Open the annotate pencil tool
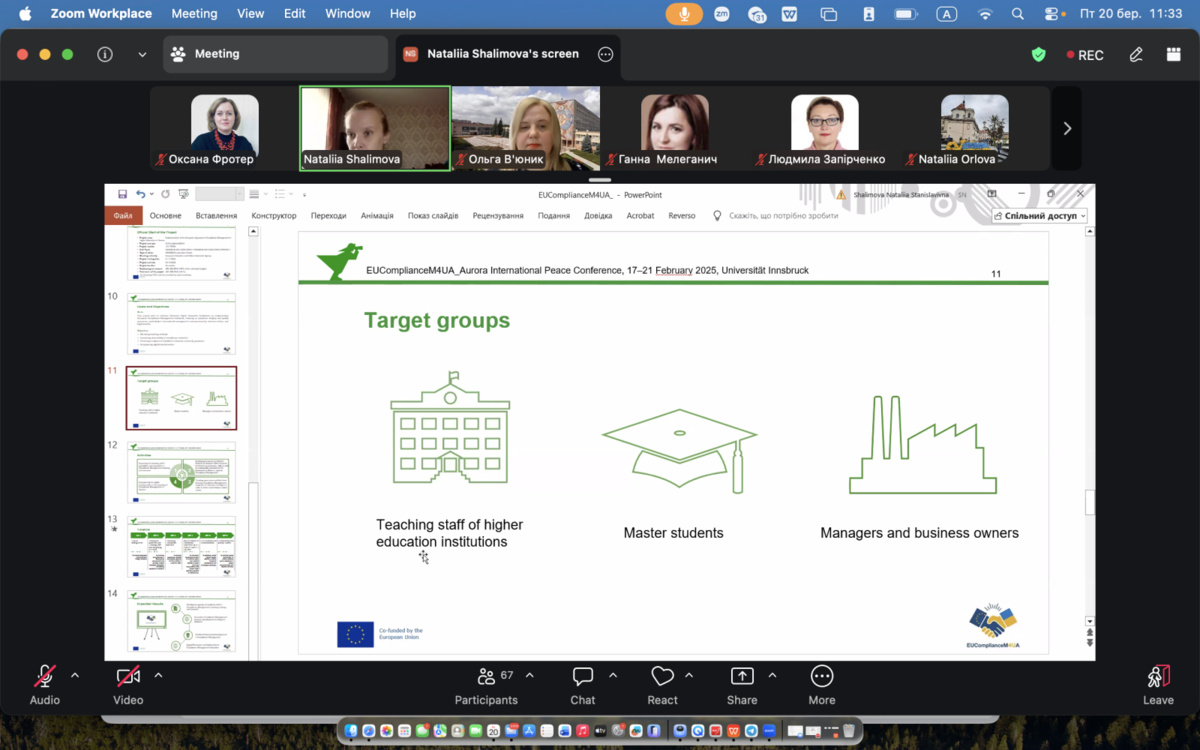The width and height of the screenshot is (1200, 750). (x=1136, y=55)
